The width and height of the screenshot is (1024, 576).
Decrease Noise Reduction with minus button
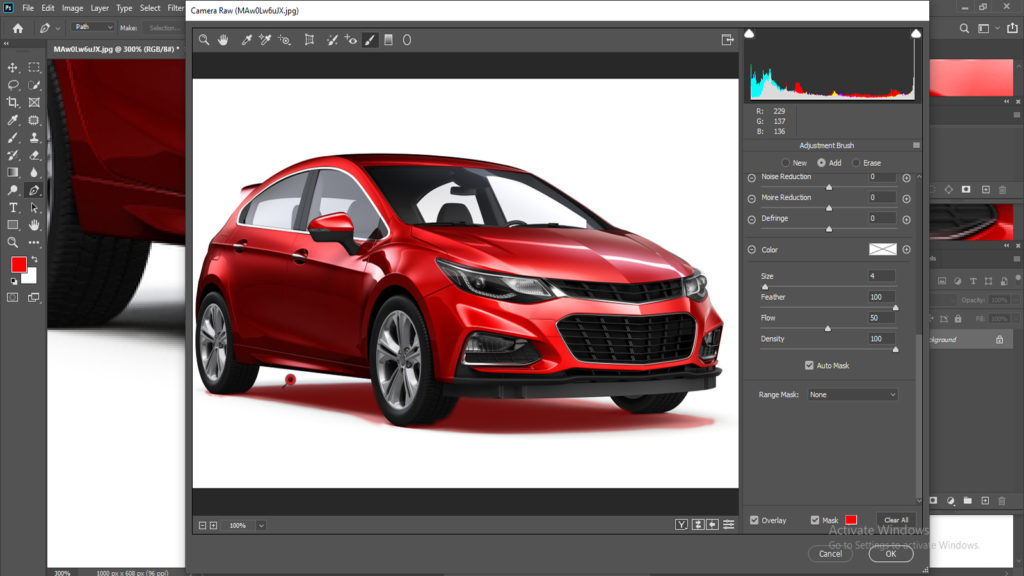(x=752, y=178)
